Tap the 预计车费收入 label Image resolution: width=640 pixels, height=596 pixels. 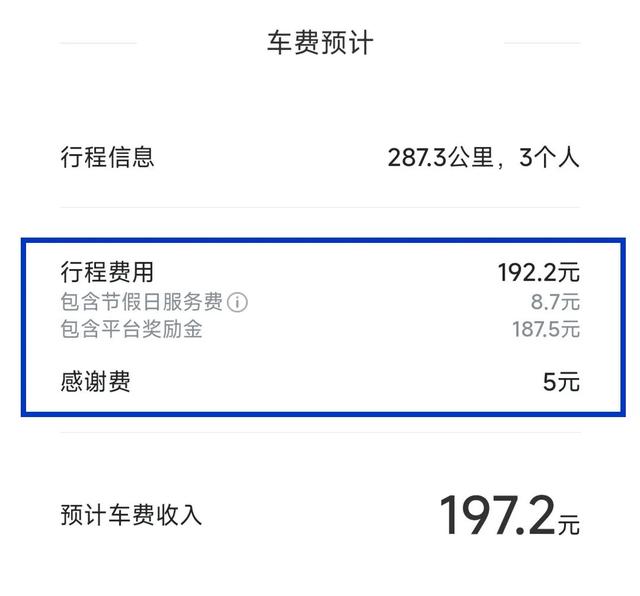pos(131,515)
